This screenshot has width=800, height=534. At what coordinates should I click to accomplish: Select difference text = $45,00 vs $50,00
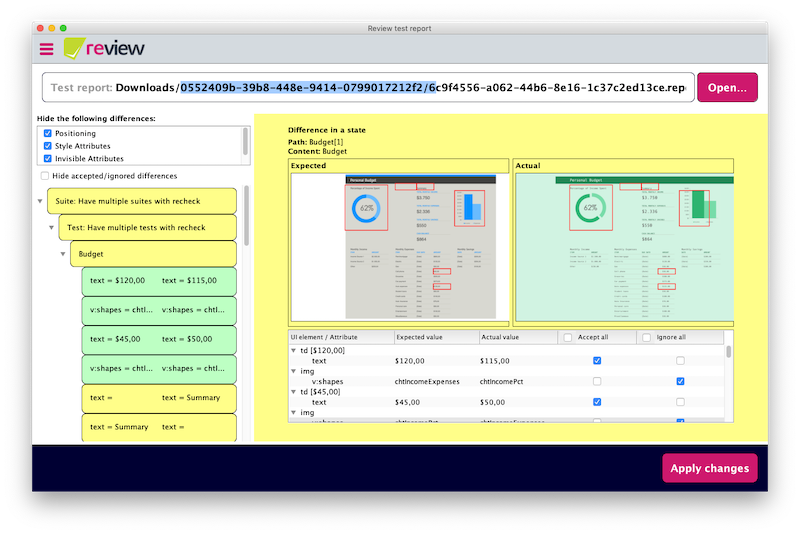point(159,339)
